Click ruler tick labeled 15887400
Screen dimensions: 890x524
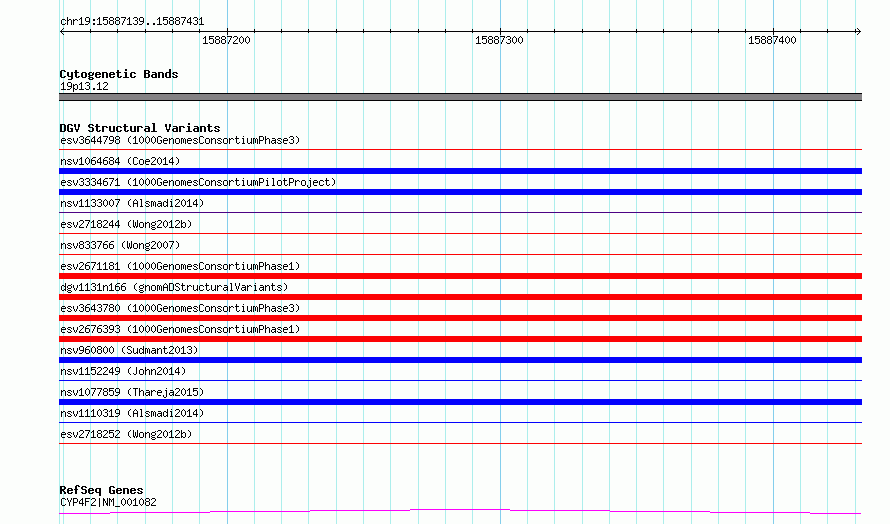click(x=772, y=40)
